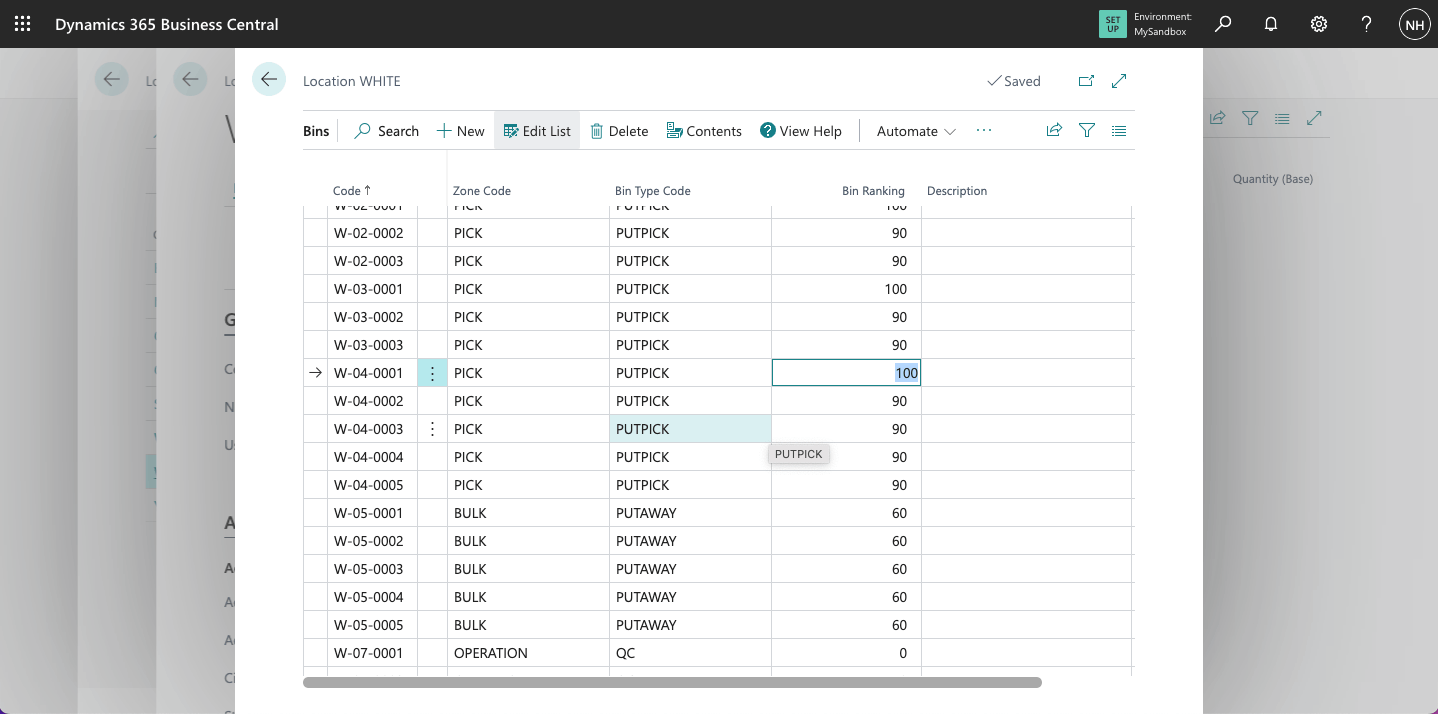Click Contents in the action bar

pyautogui.click(x=704, y=131)
